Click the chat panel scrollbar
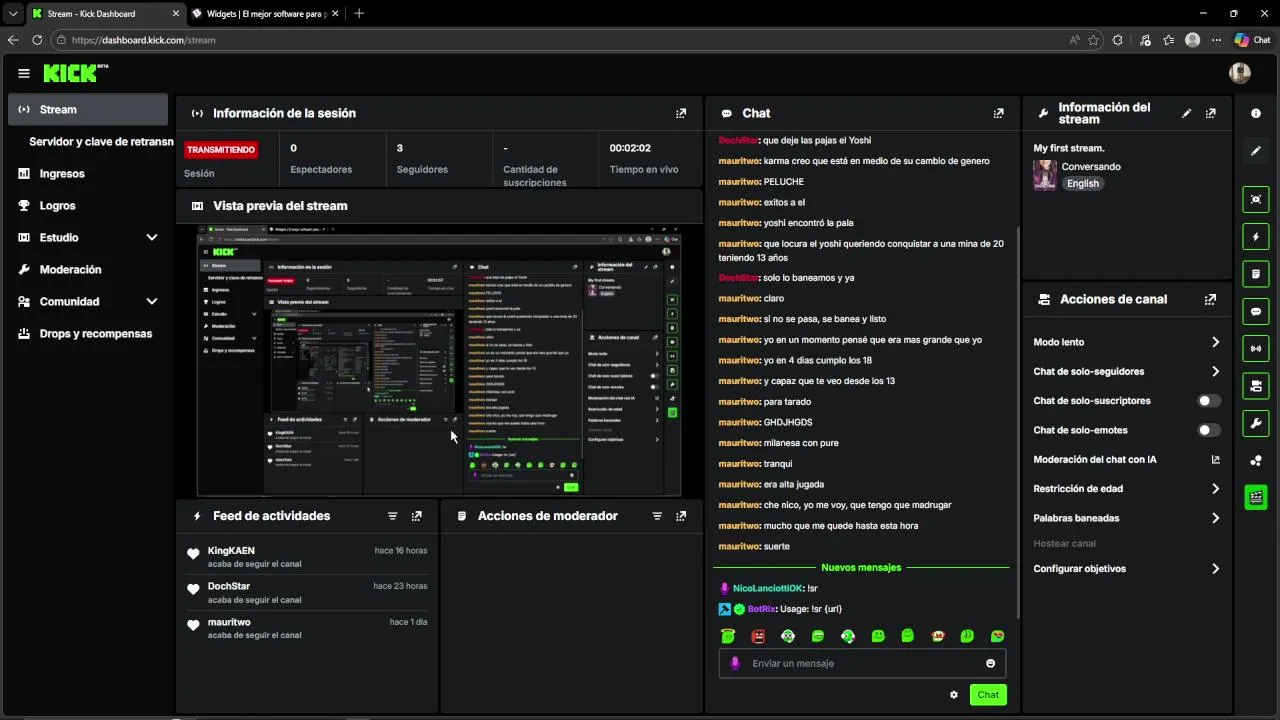 pos(1017,420)
